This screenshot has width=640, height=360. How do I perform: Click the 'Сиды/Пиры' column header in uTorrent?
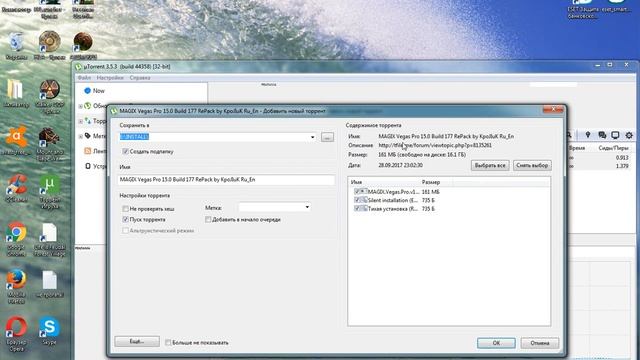(613, 148)
